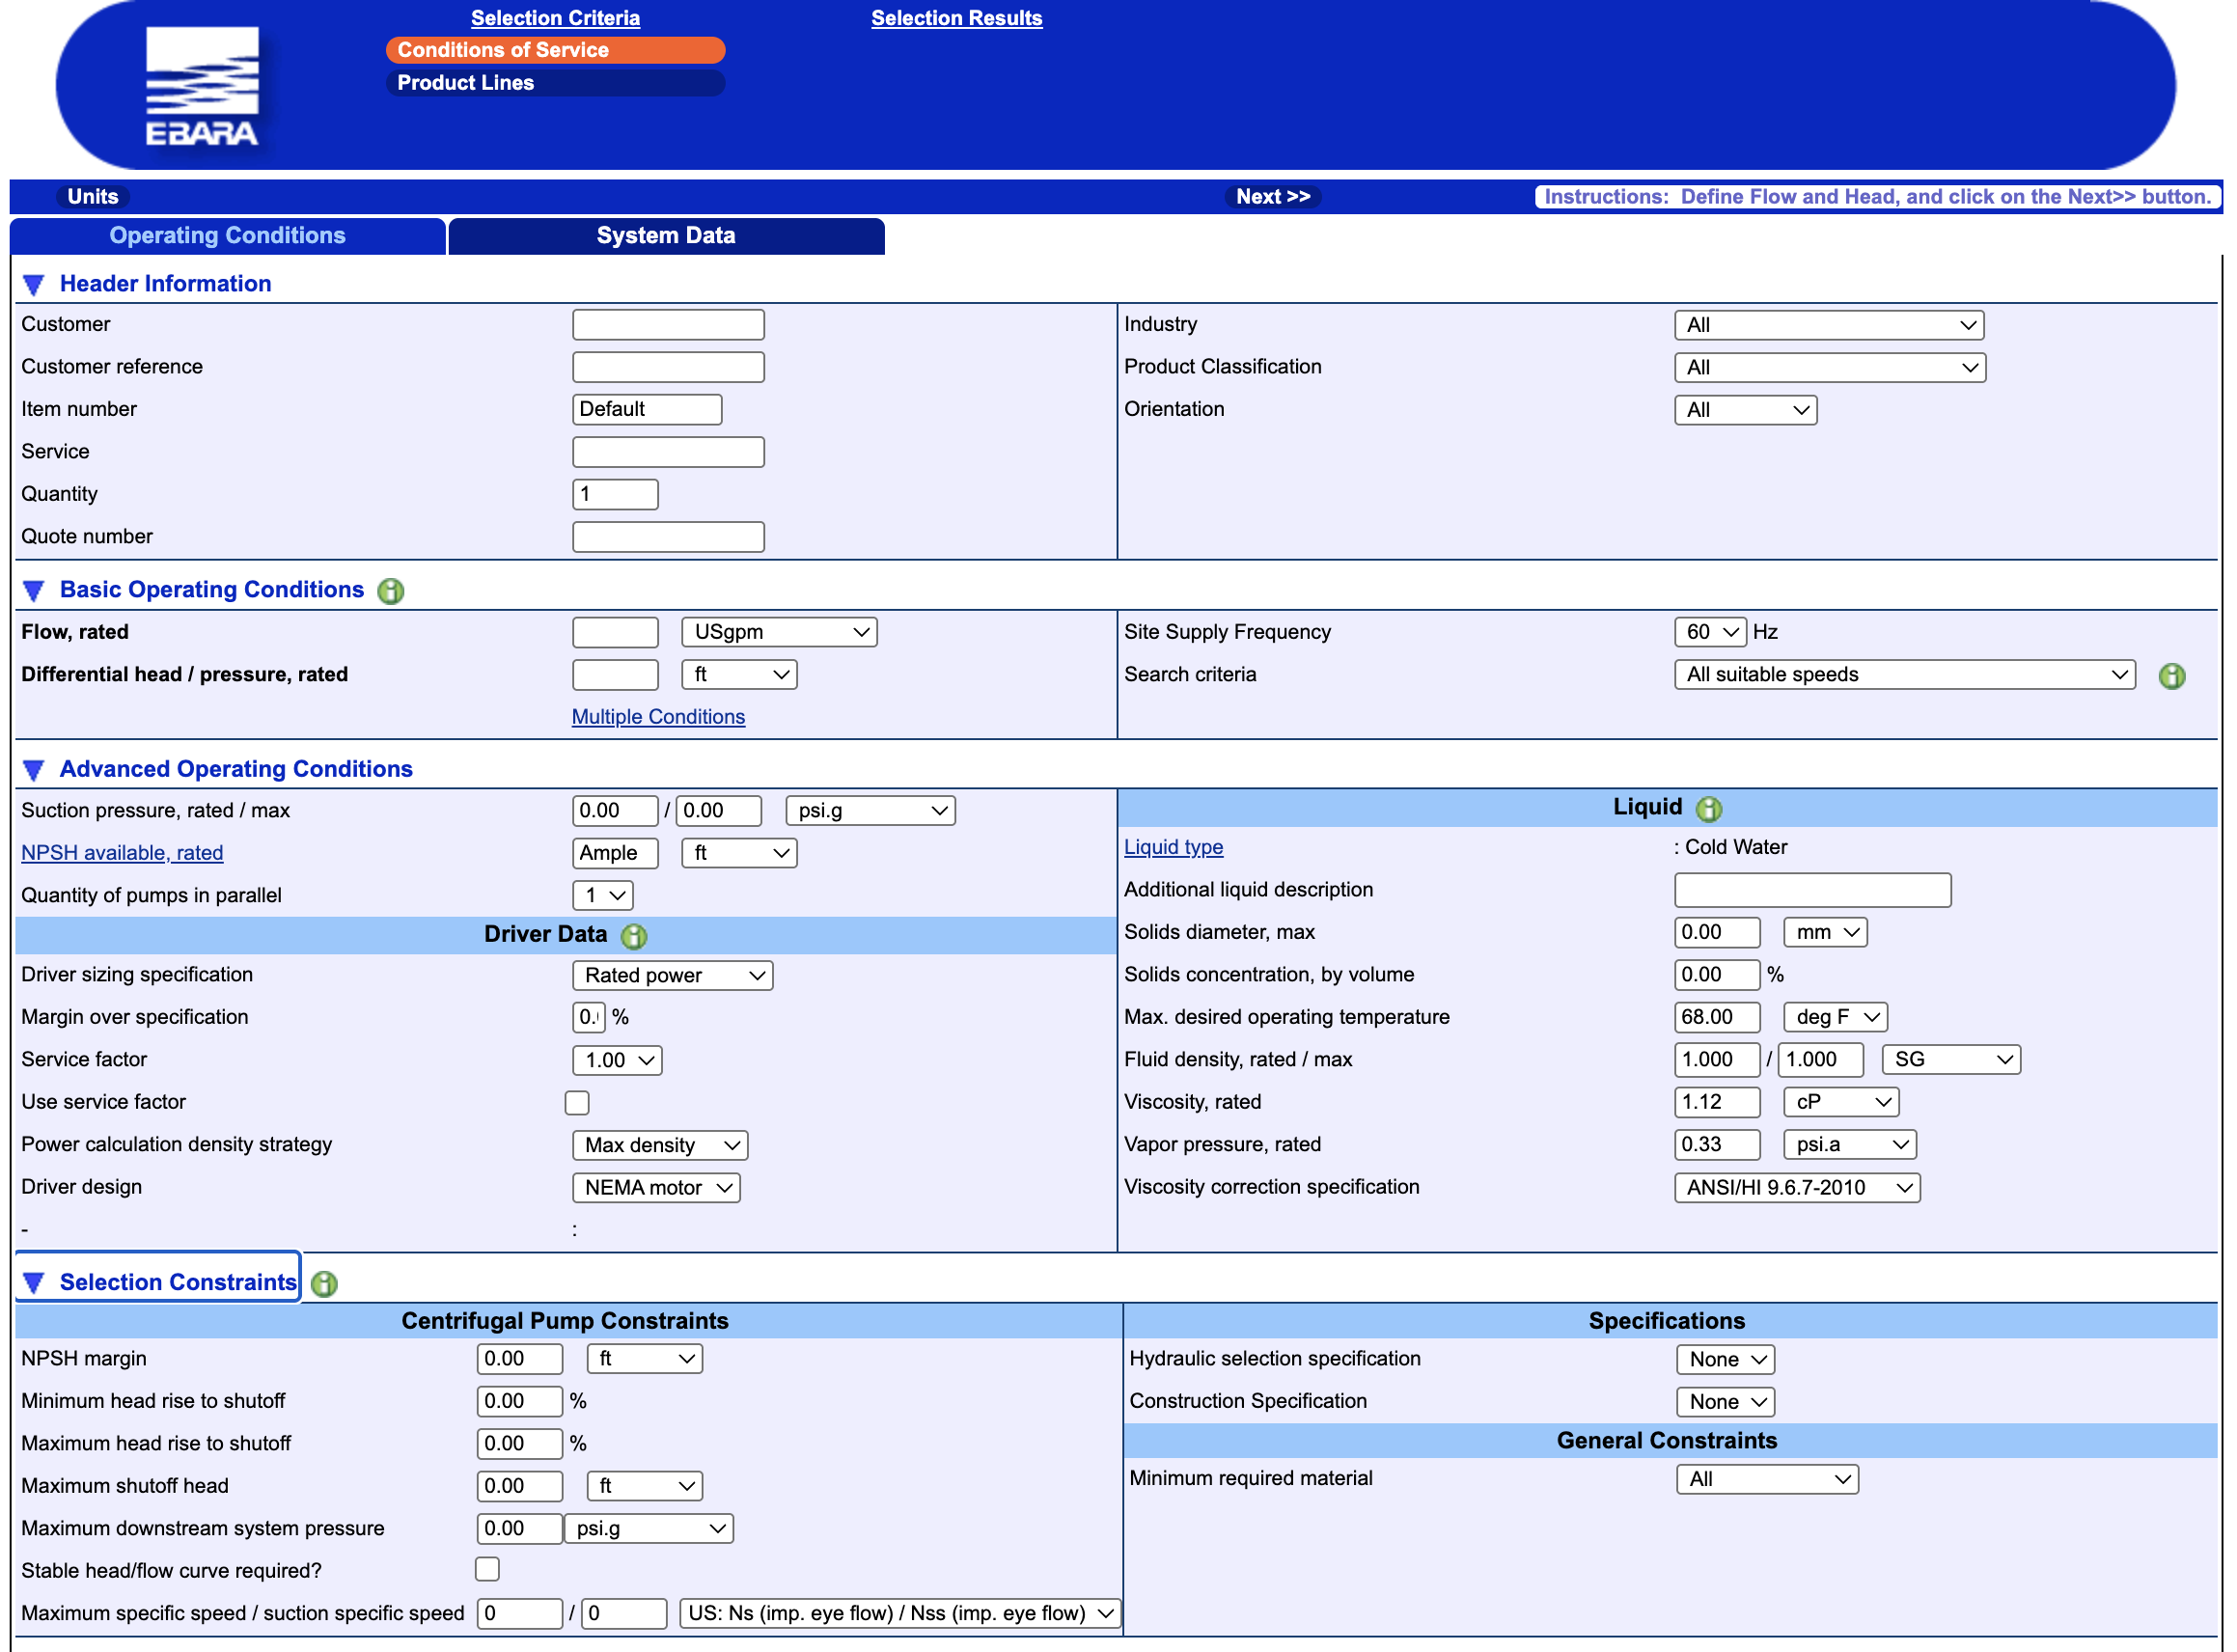Image resolution: width=2237 pixels, height=1652 pixels.
Task: Open Conditions of Service menu item
Action: (555, 50)
